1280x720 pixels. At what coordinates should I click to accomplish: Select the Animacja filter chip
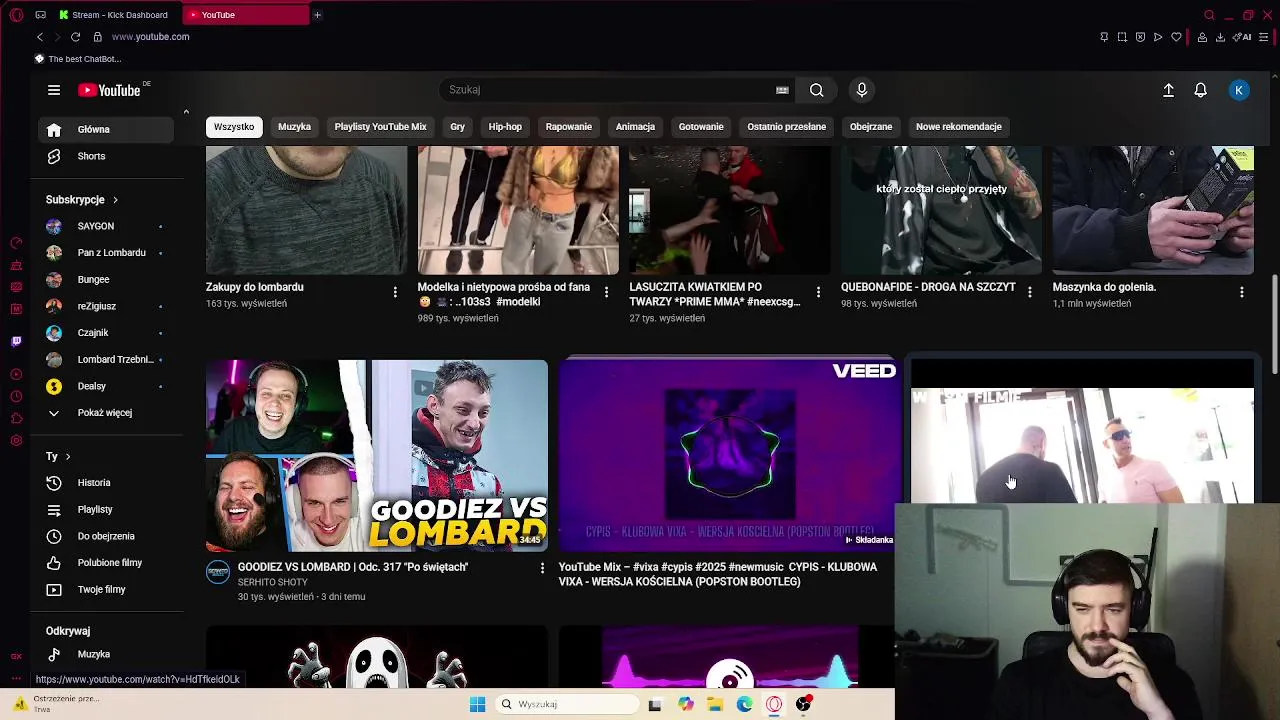635,127
